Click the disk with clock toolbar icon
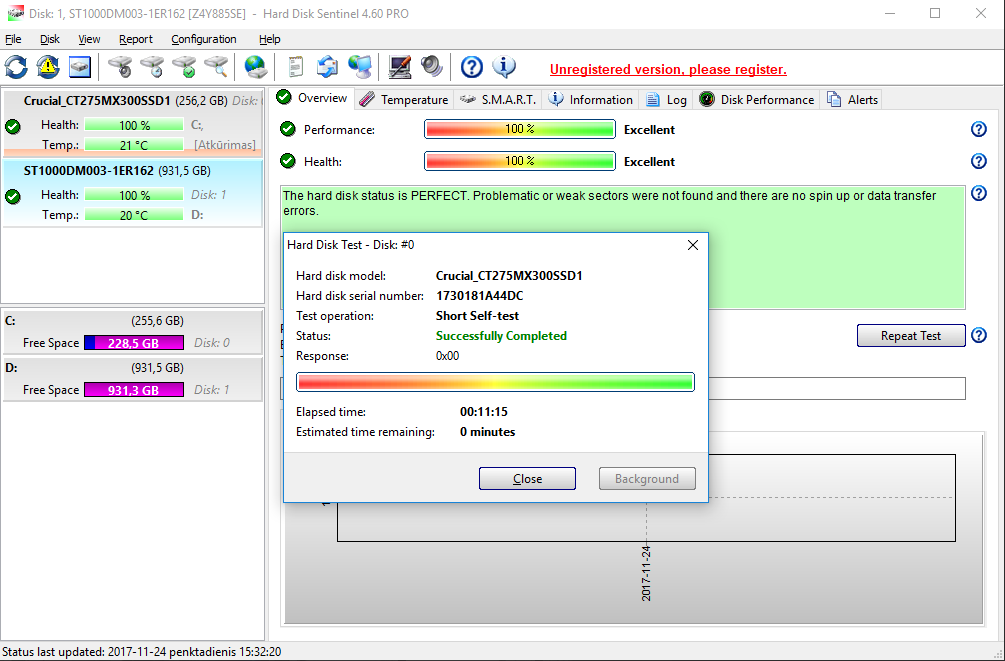The height and width of the screenshot is (661, 1005). [x=153, y=67]
